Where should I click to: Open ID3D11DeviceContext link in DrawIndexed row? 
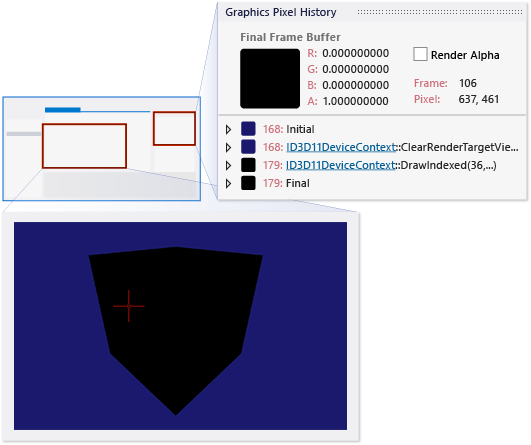(x=341, y=165)
